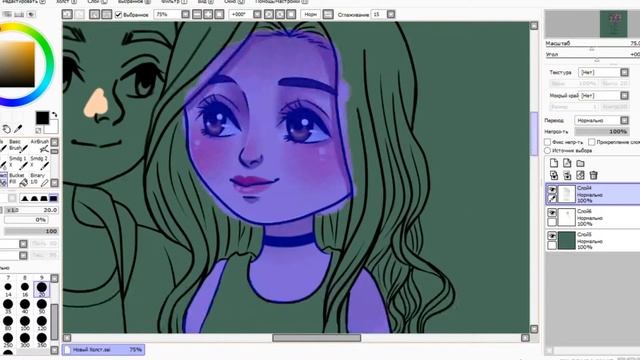
Task: Switch to Новый холст.sai document tab
Action: [103, 350]
